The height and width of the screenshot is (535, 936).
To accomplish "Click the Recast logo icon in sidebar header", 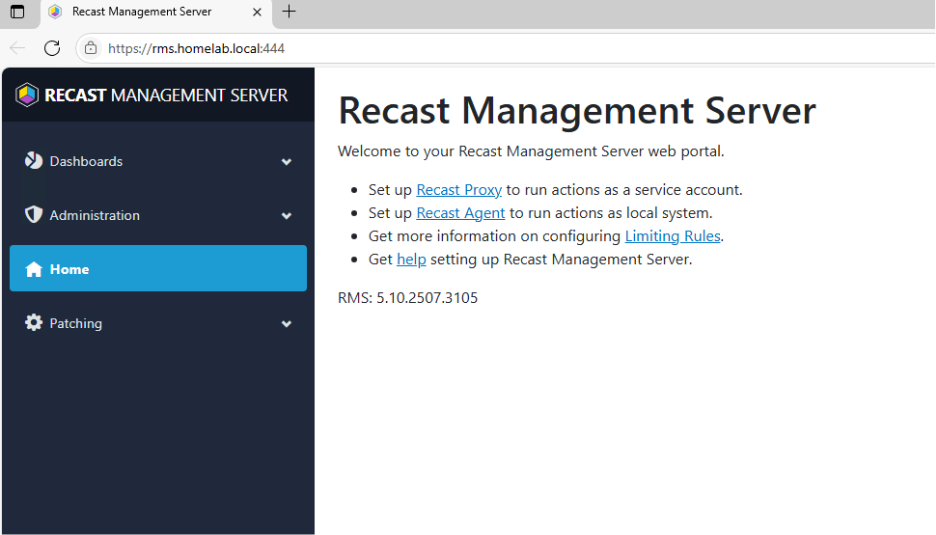I will coord(27,95).
